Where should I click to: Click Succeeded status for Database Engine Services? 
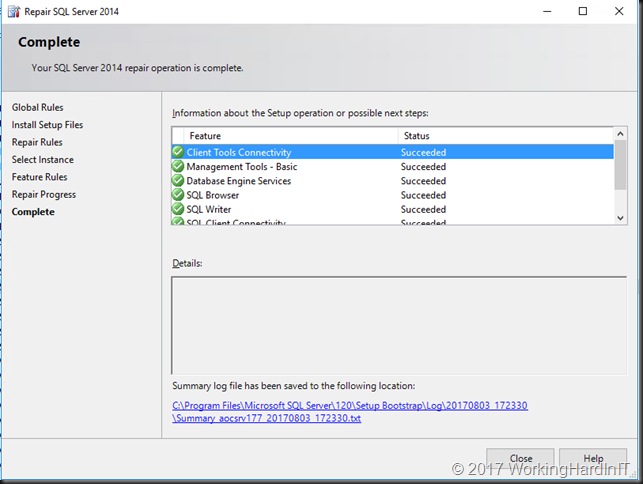[423, 181]
